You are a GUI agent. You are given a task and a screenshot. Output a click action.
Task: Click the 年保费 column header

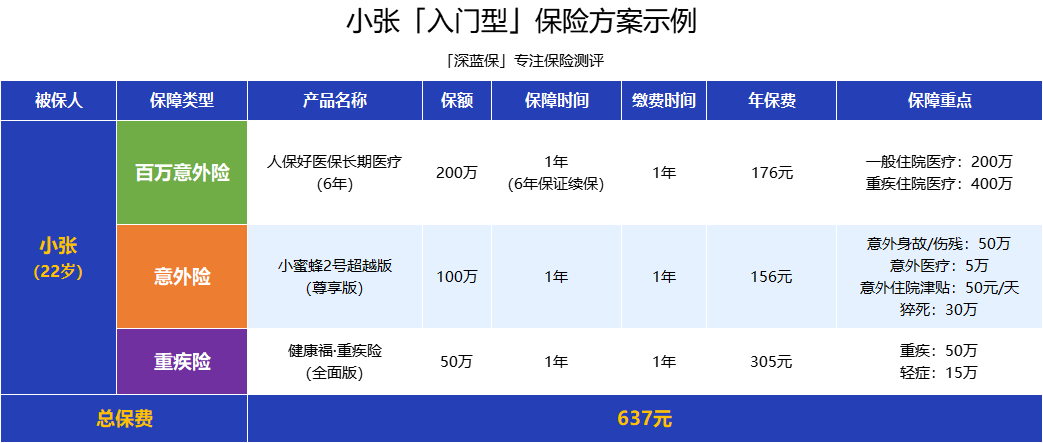point(771,101)
